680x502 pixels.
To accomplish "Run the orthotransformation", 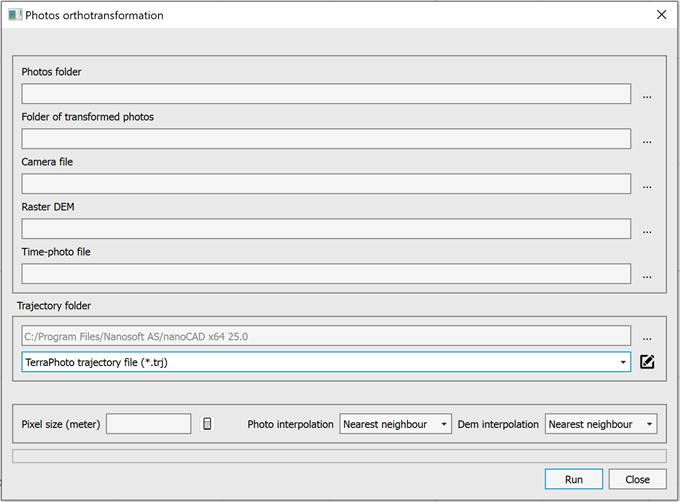I will [574, 479].
